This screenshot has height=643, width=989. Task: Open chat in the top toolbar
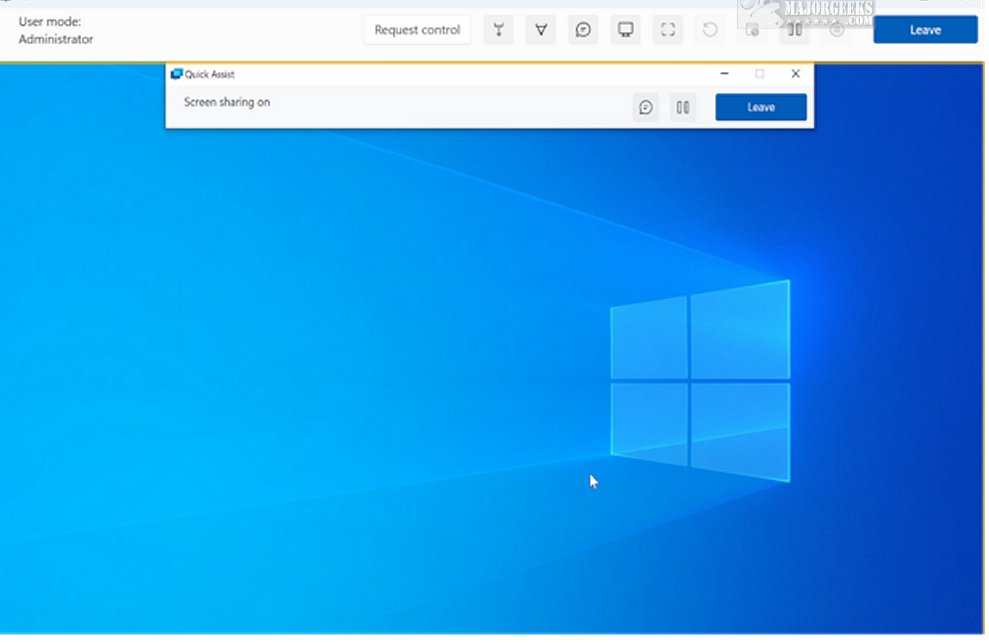583,30
